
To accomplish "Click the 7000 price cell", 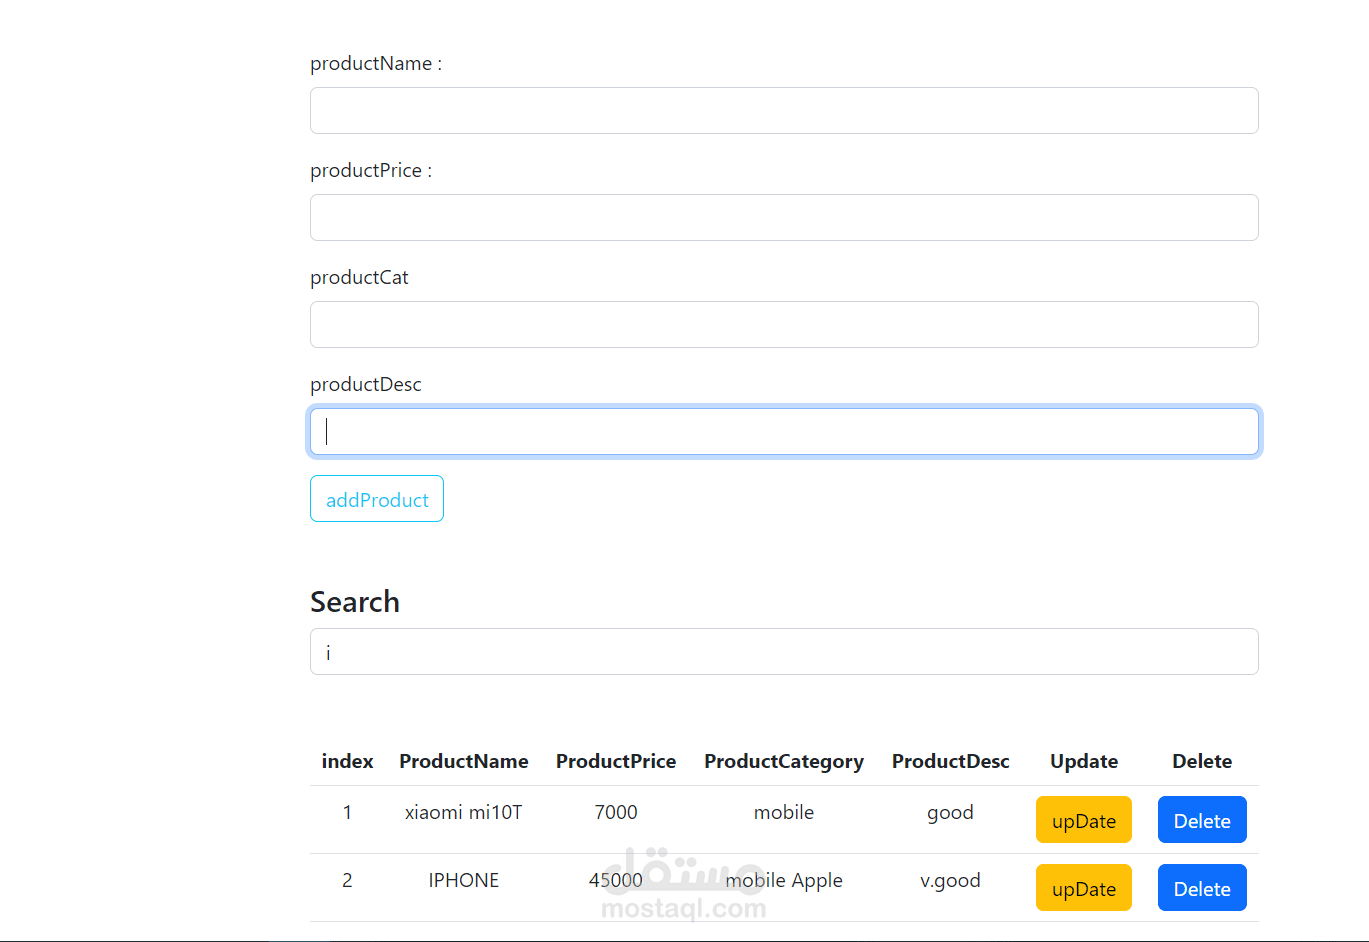I will pyautogui.click(x=616, y=812).
